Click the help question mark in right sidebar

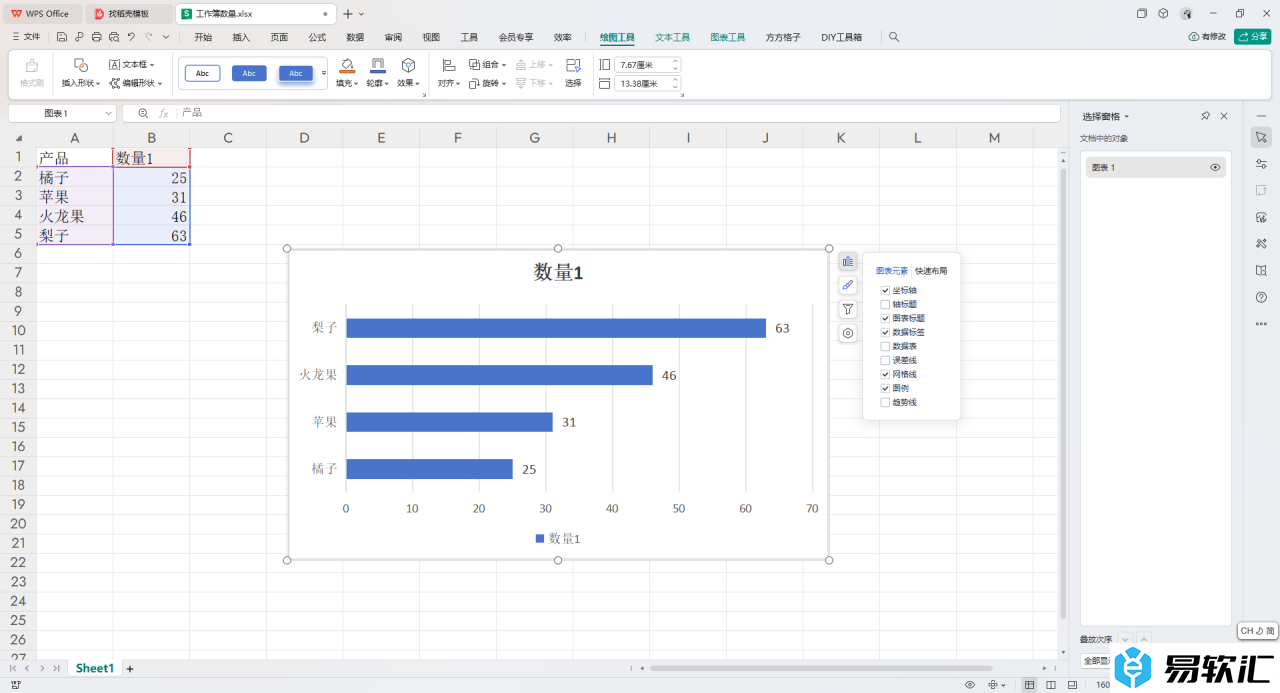(1261, 297)
